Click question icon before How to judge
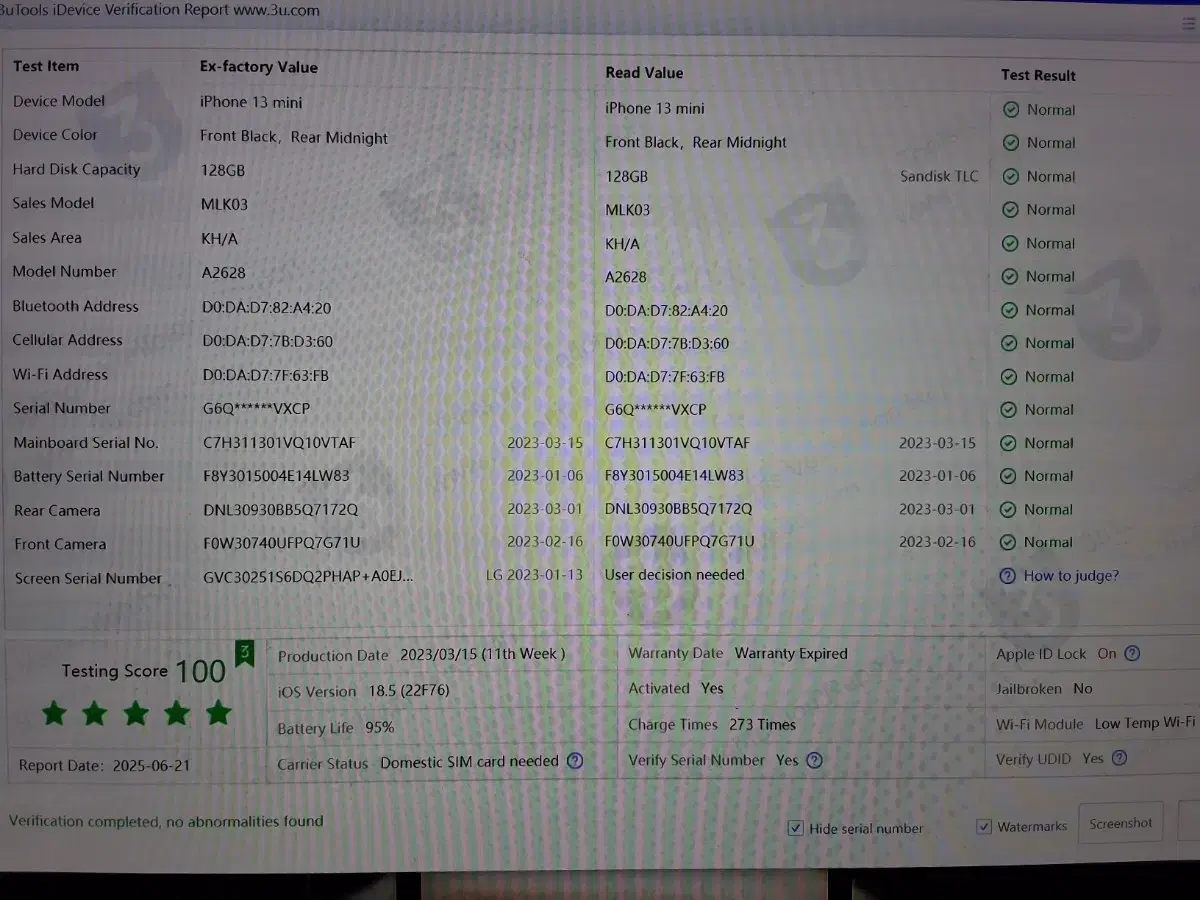 point(1007,576)
